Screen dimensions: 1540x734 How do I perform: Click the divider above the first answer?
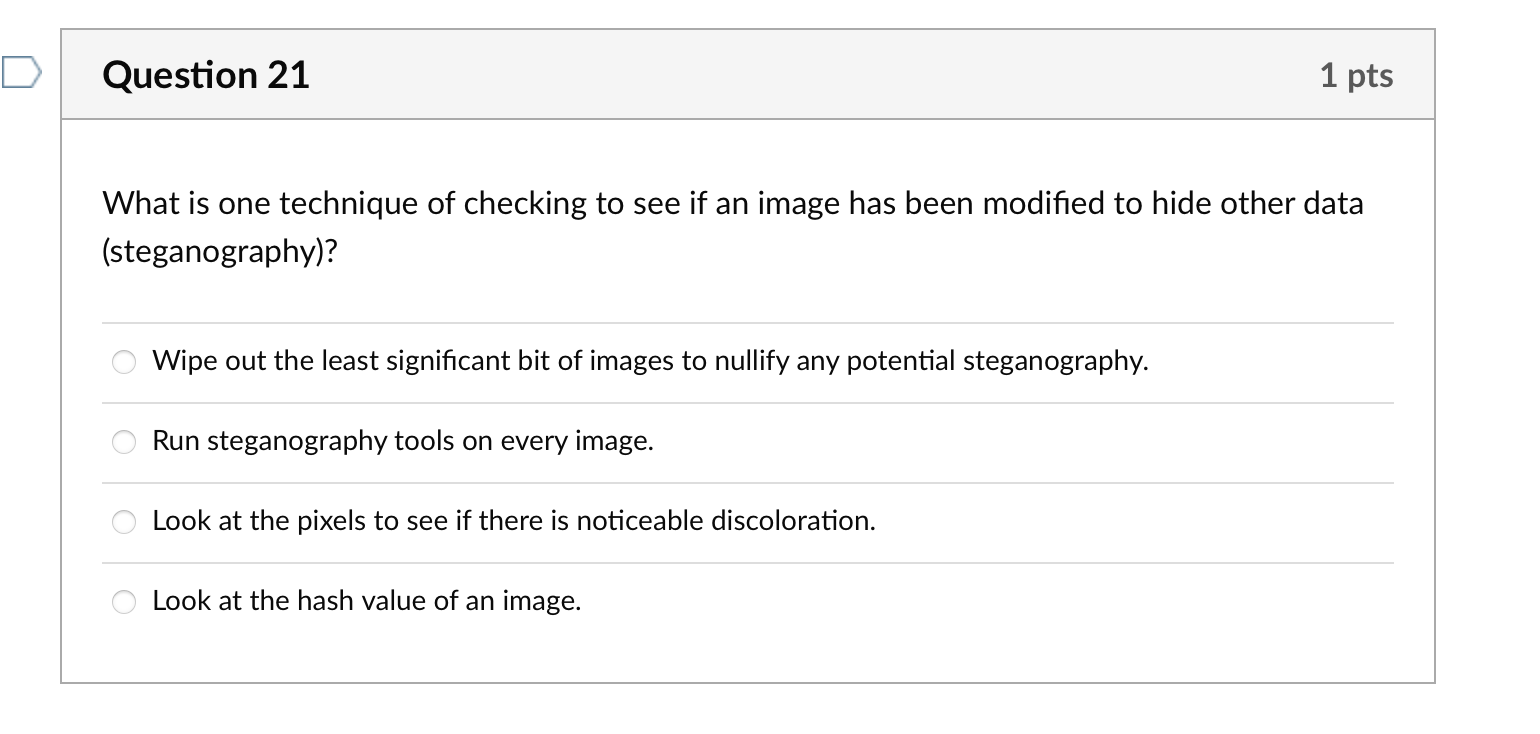pyautogui.click(x=748, y=322)
